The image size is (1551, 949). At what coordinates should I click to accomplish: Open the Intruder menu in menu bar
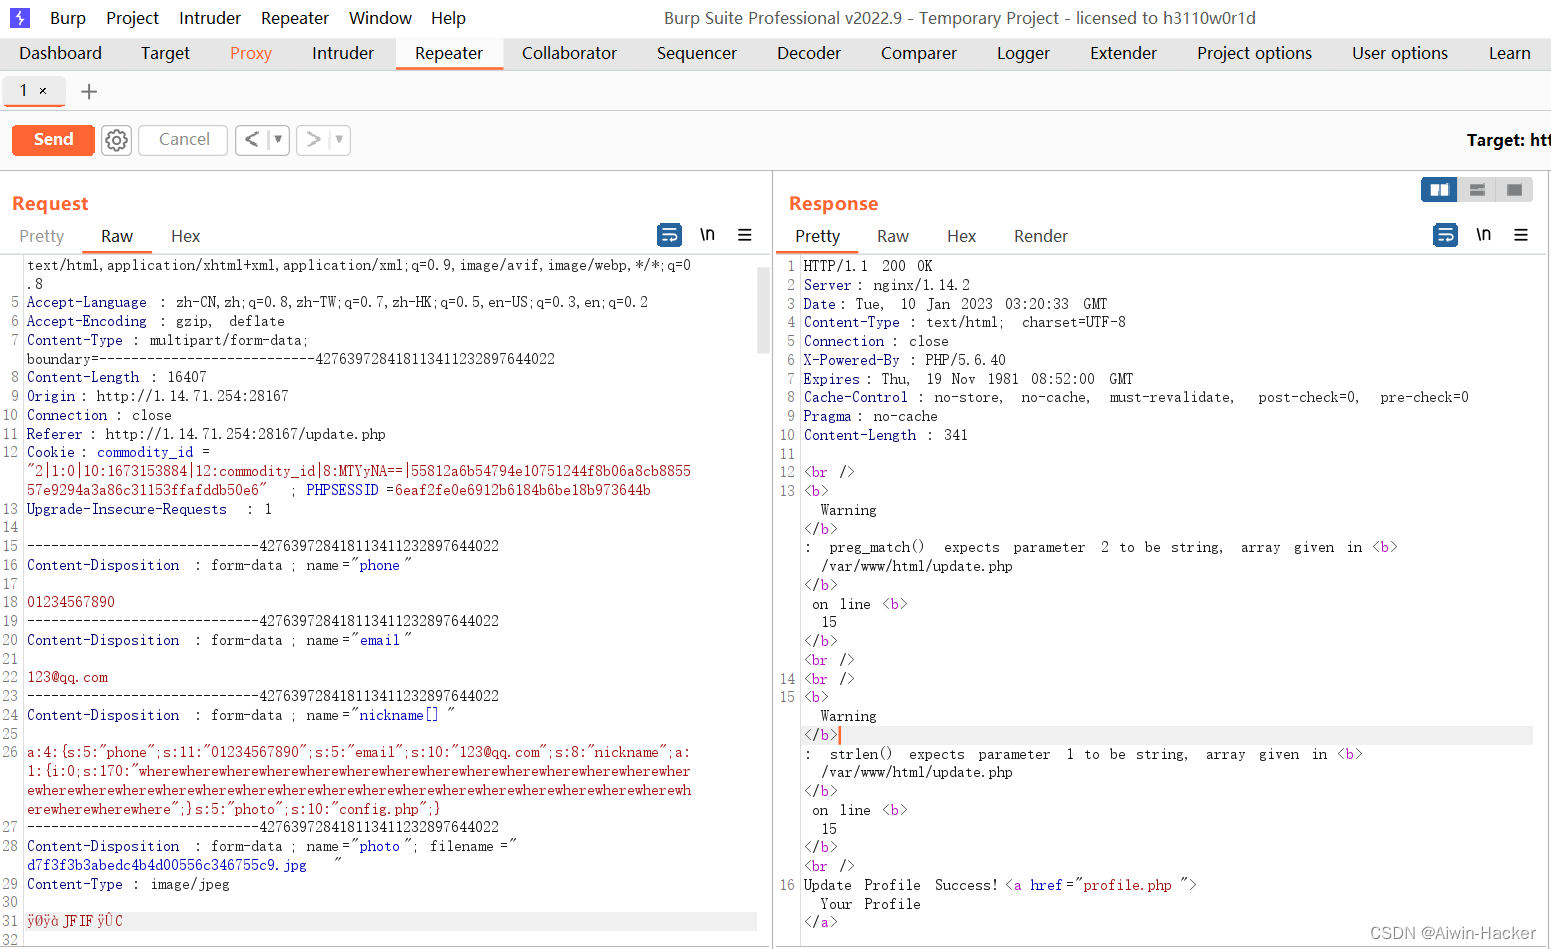point(210,18)
